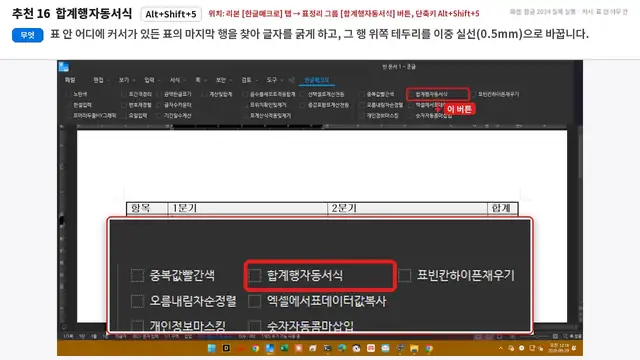The height and width of the screenshot is (360, 640).
Task: Open the Edge browser from the taskbar
Action: 342,348
